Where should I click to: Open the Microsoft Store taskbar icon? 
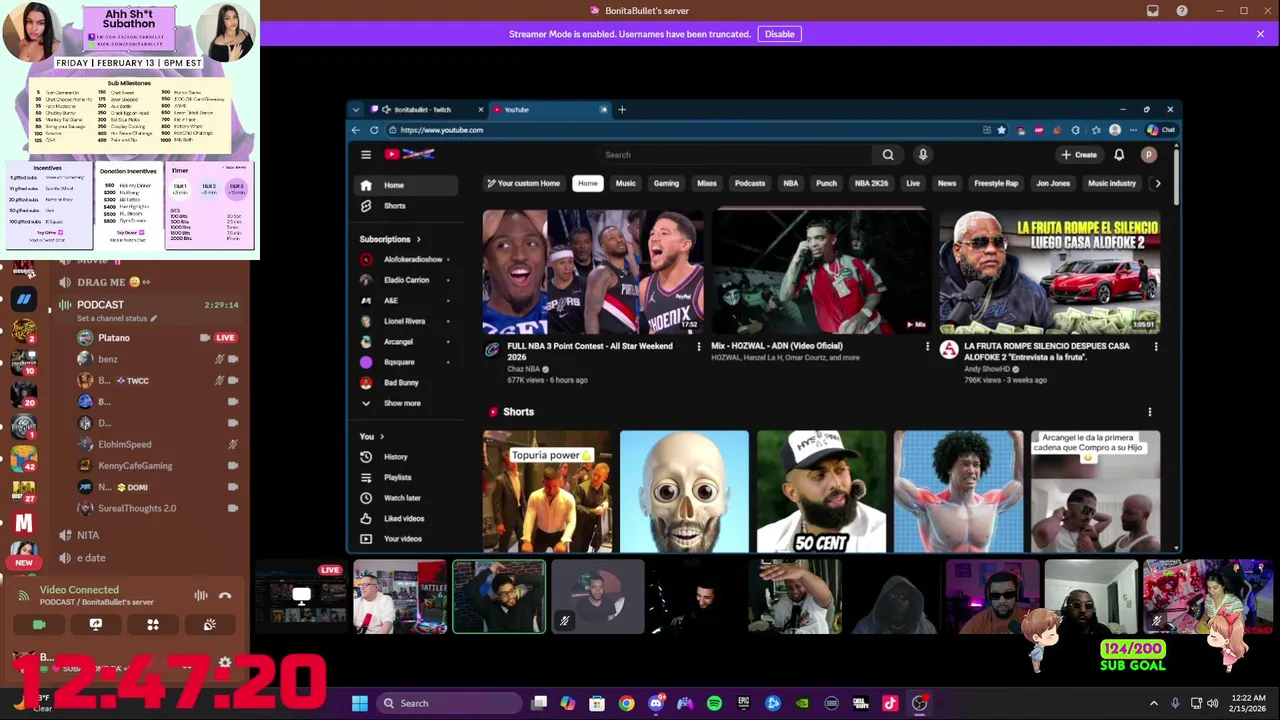click(597, 703)
